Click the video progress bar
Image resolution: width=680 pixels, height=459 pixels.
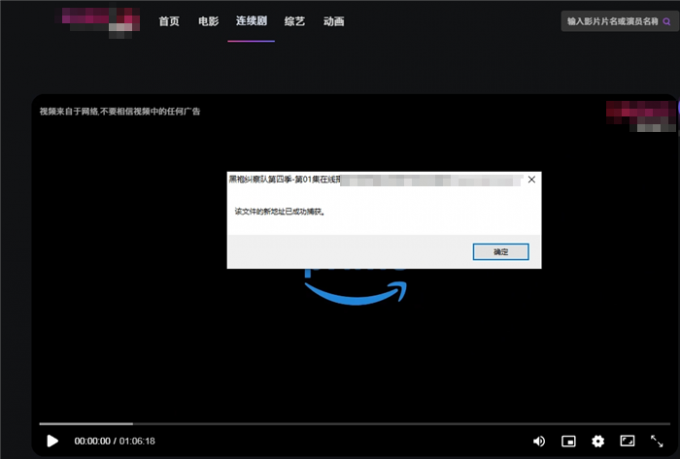355,423
